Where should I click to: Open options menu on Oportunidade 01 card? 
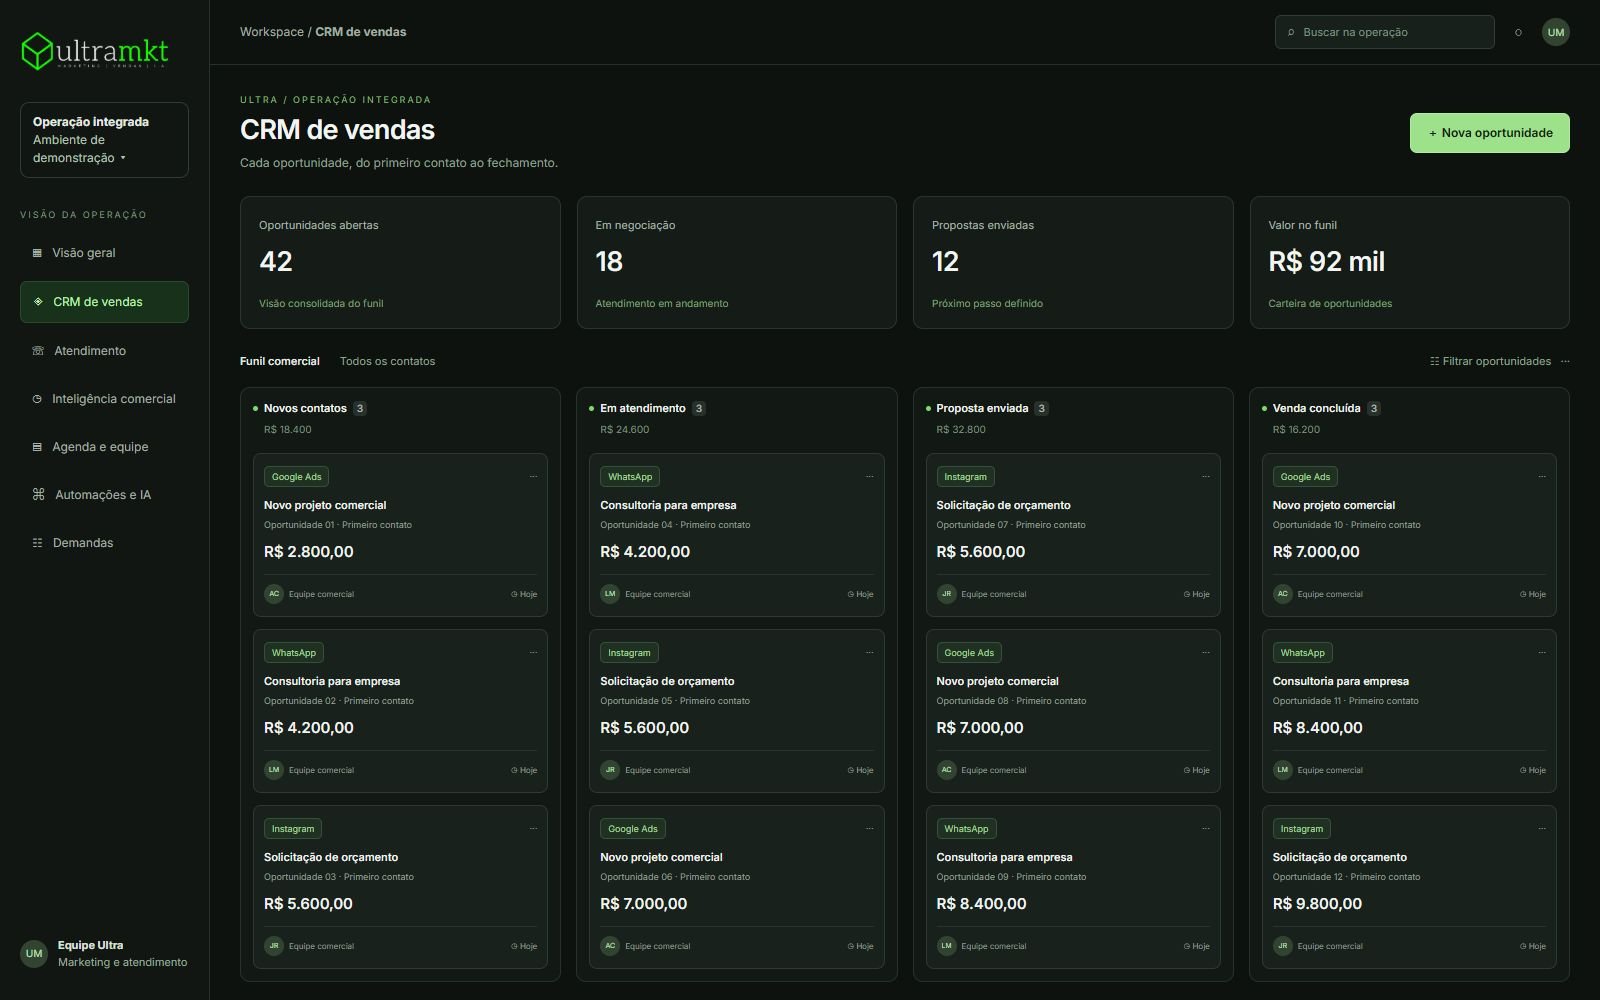pyautogui.click(x=533, y=477)
